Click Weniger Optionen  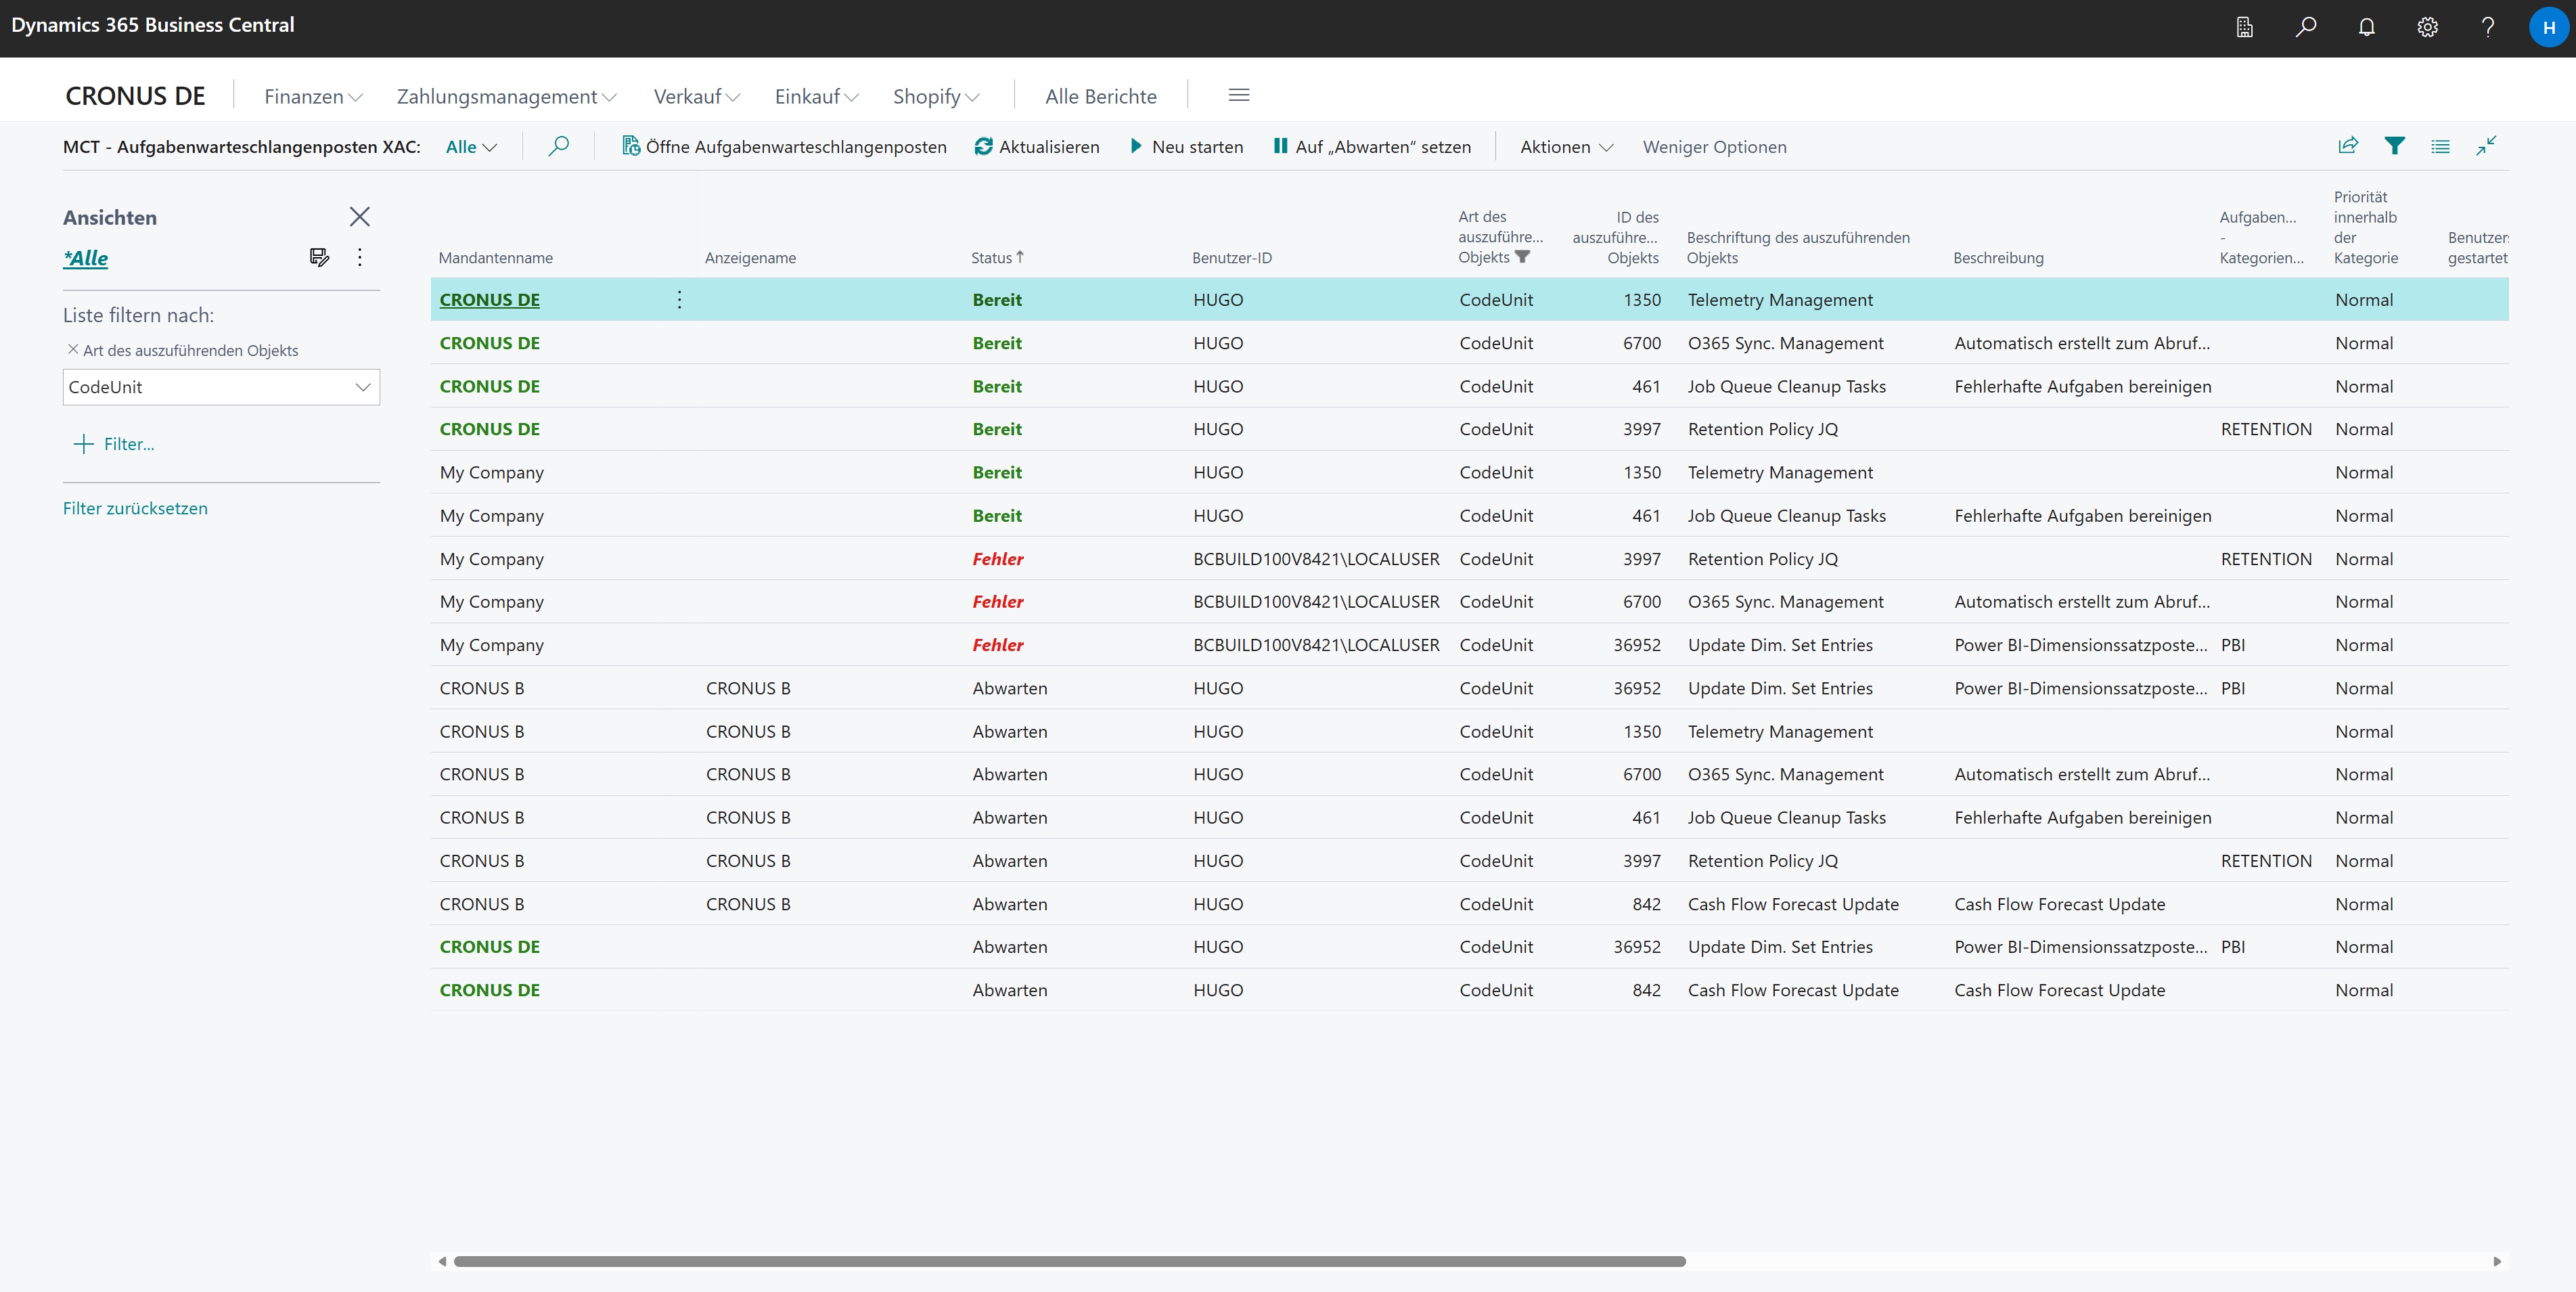pyautogui.click(x=1714, y=147)
